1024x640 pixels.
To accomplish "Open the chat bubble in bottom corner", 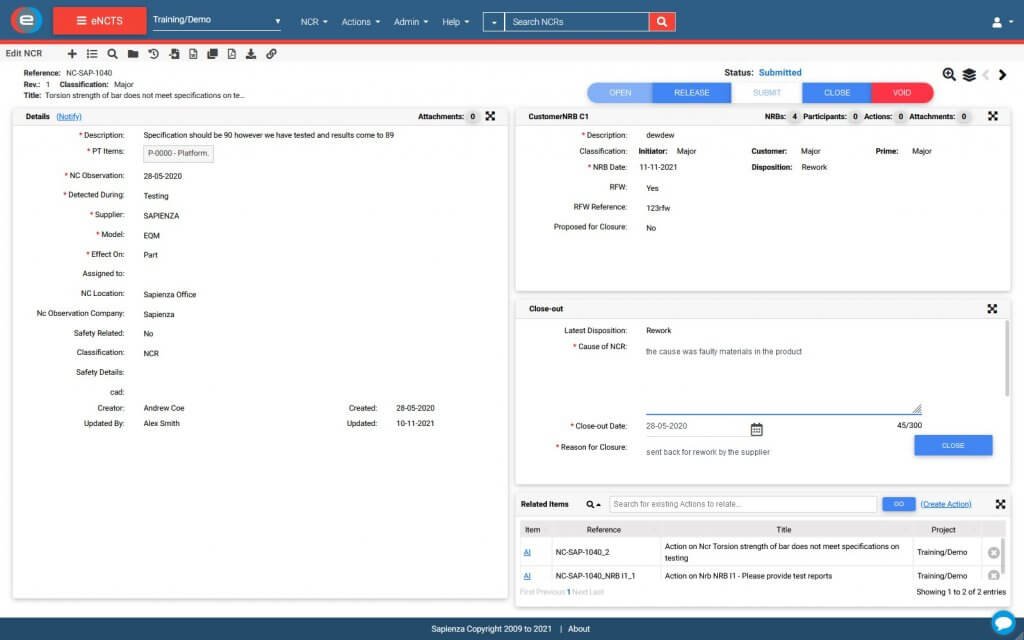I will [x=1003, y=621].
